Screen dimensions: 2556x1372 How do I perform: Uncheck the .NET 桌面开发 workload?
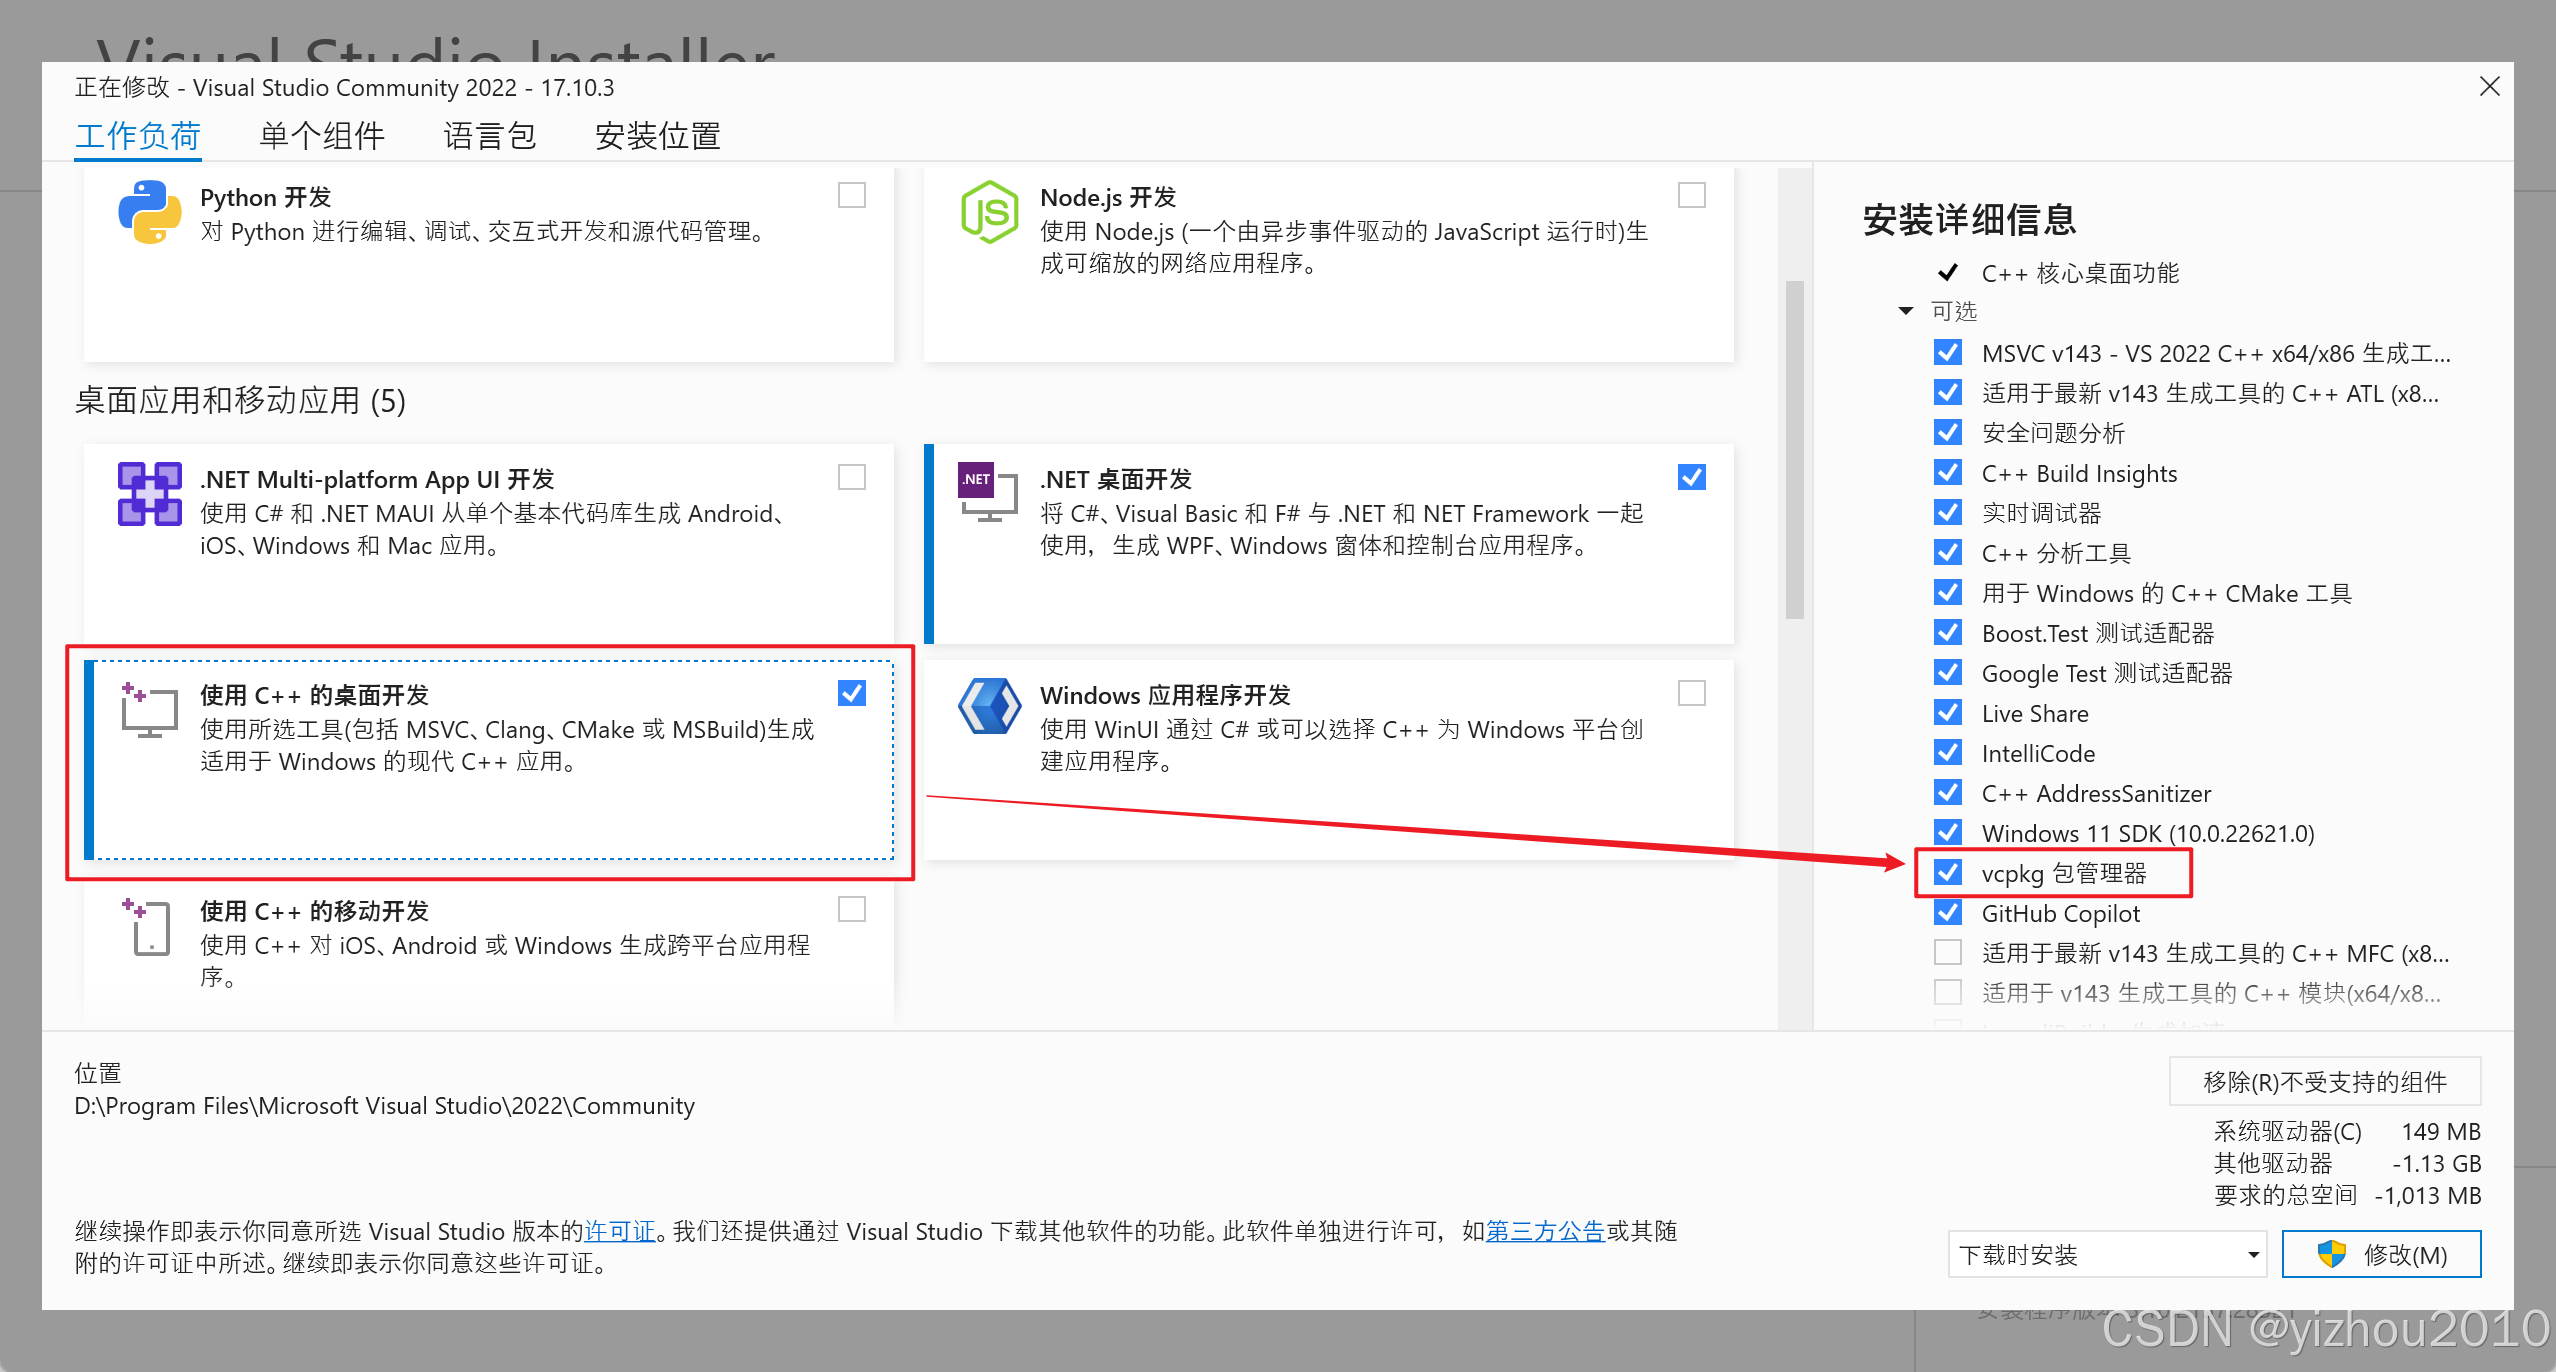(x=1692, y=477)
